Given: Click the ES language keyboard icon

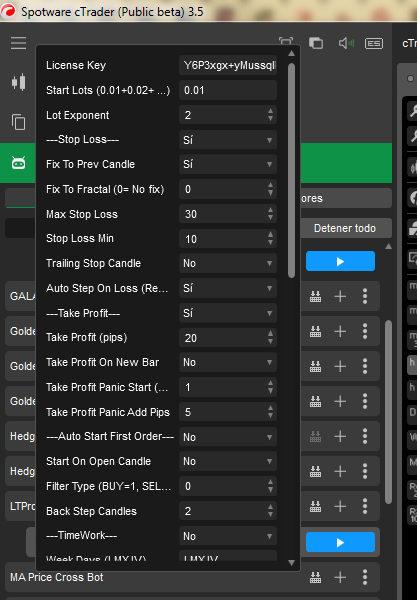Looking at the screenshot, I should pyautogui.click(x=374, y=44).
